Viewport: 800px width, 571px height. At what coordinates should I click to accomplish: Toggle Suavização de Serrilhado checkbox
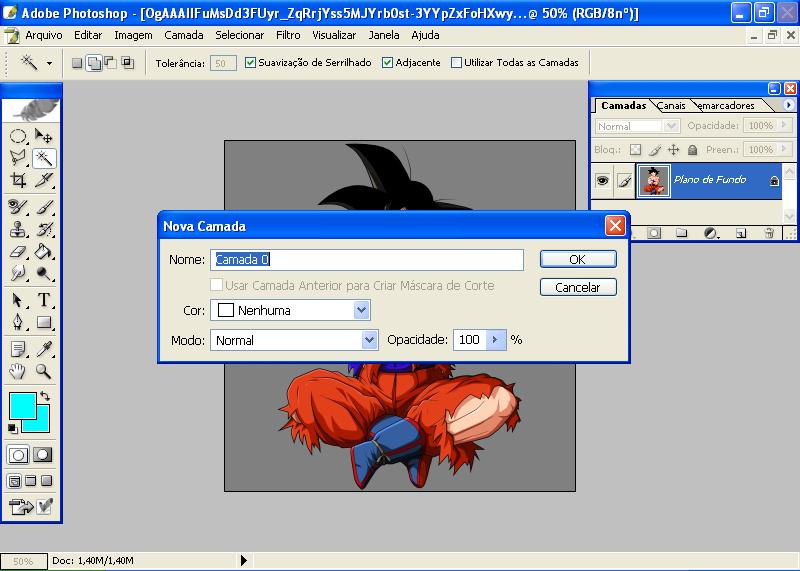coord(250,62)
